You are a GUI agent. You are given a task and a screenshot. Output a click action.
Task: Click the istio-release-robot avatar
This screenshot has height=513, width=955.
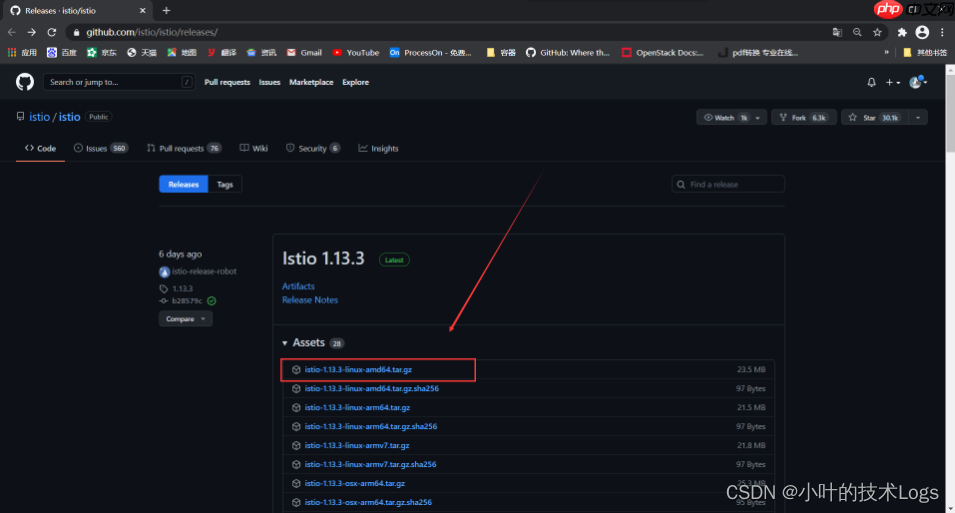pyautogui.click(x=164, y=272)
